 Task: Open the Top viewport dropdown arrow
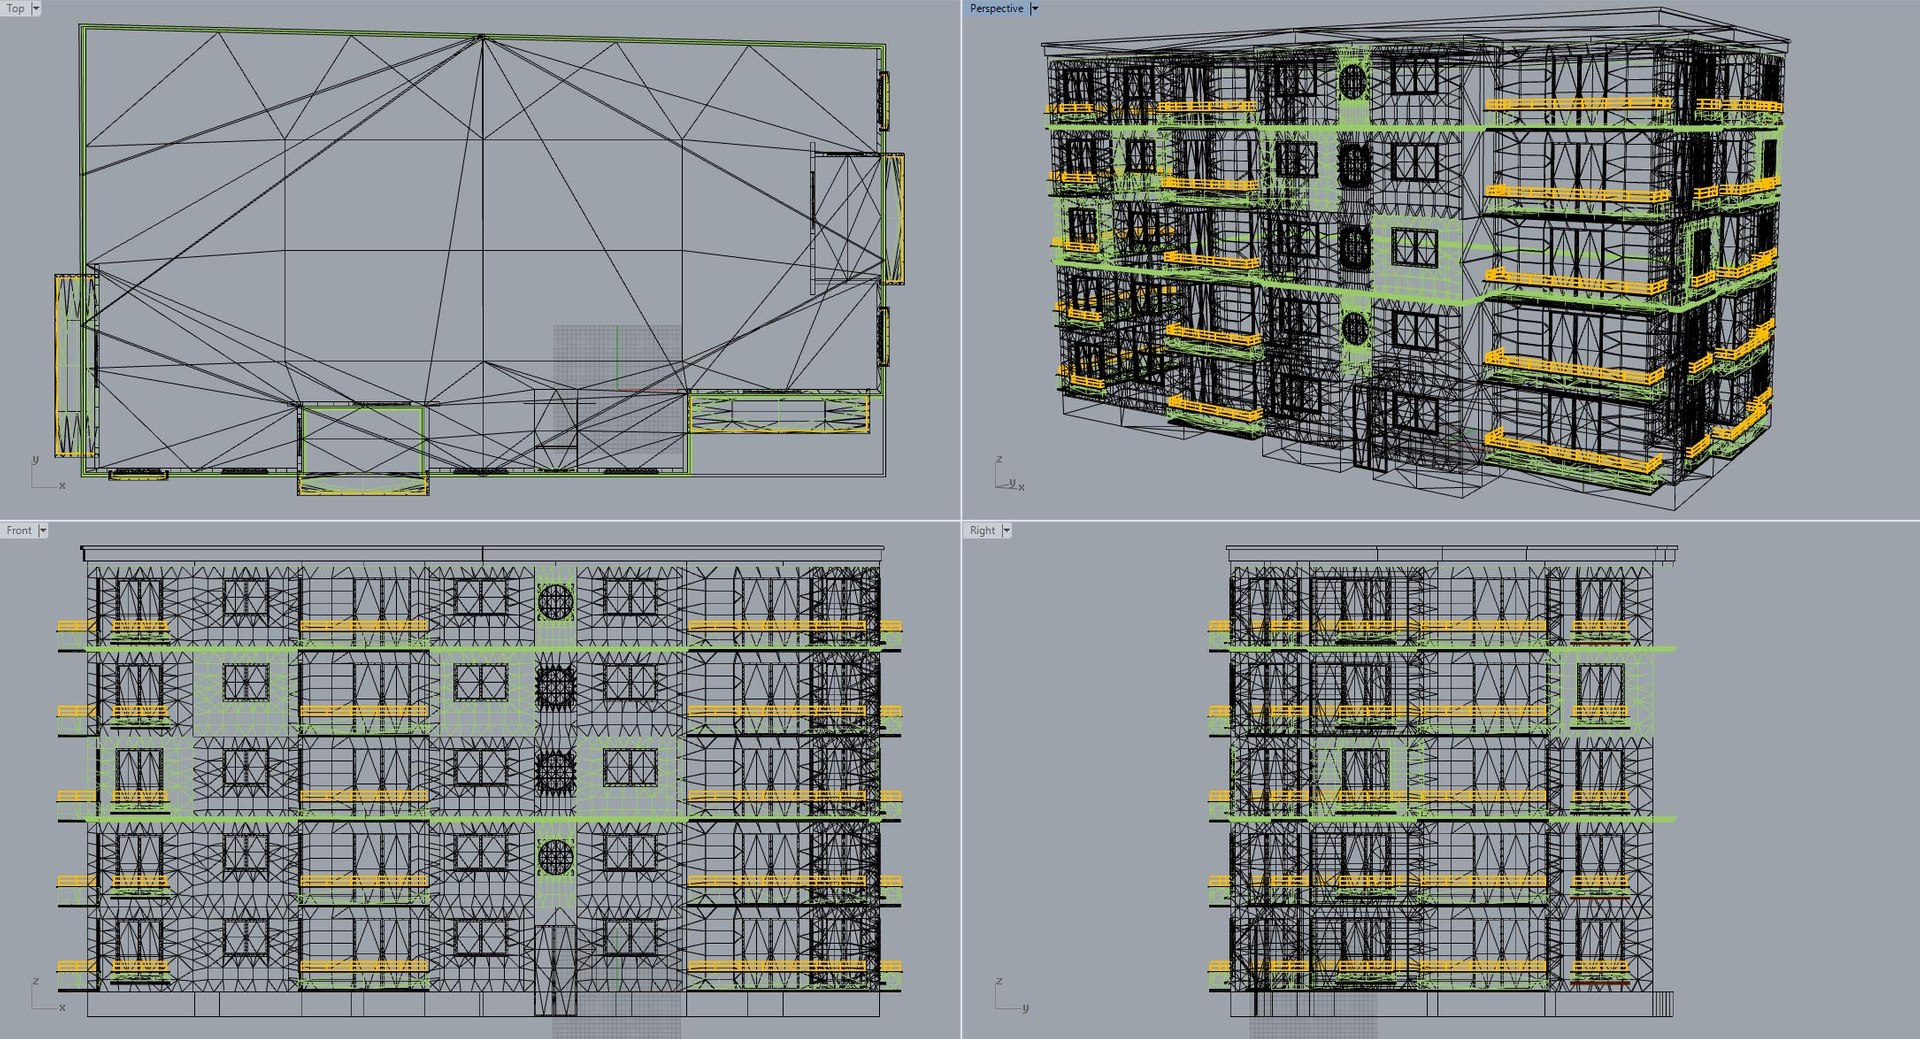click(36, 8)
